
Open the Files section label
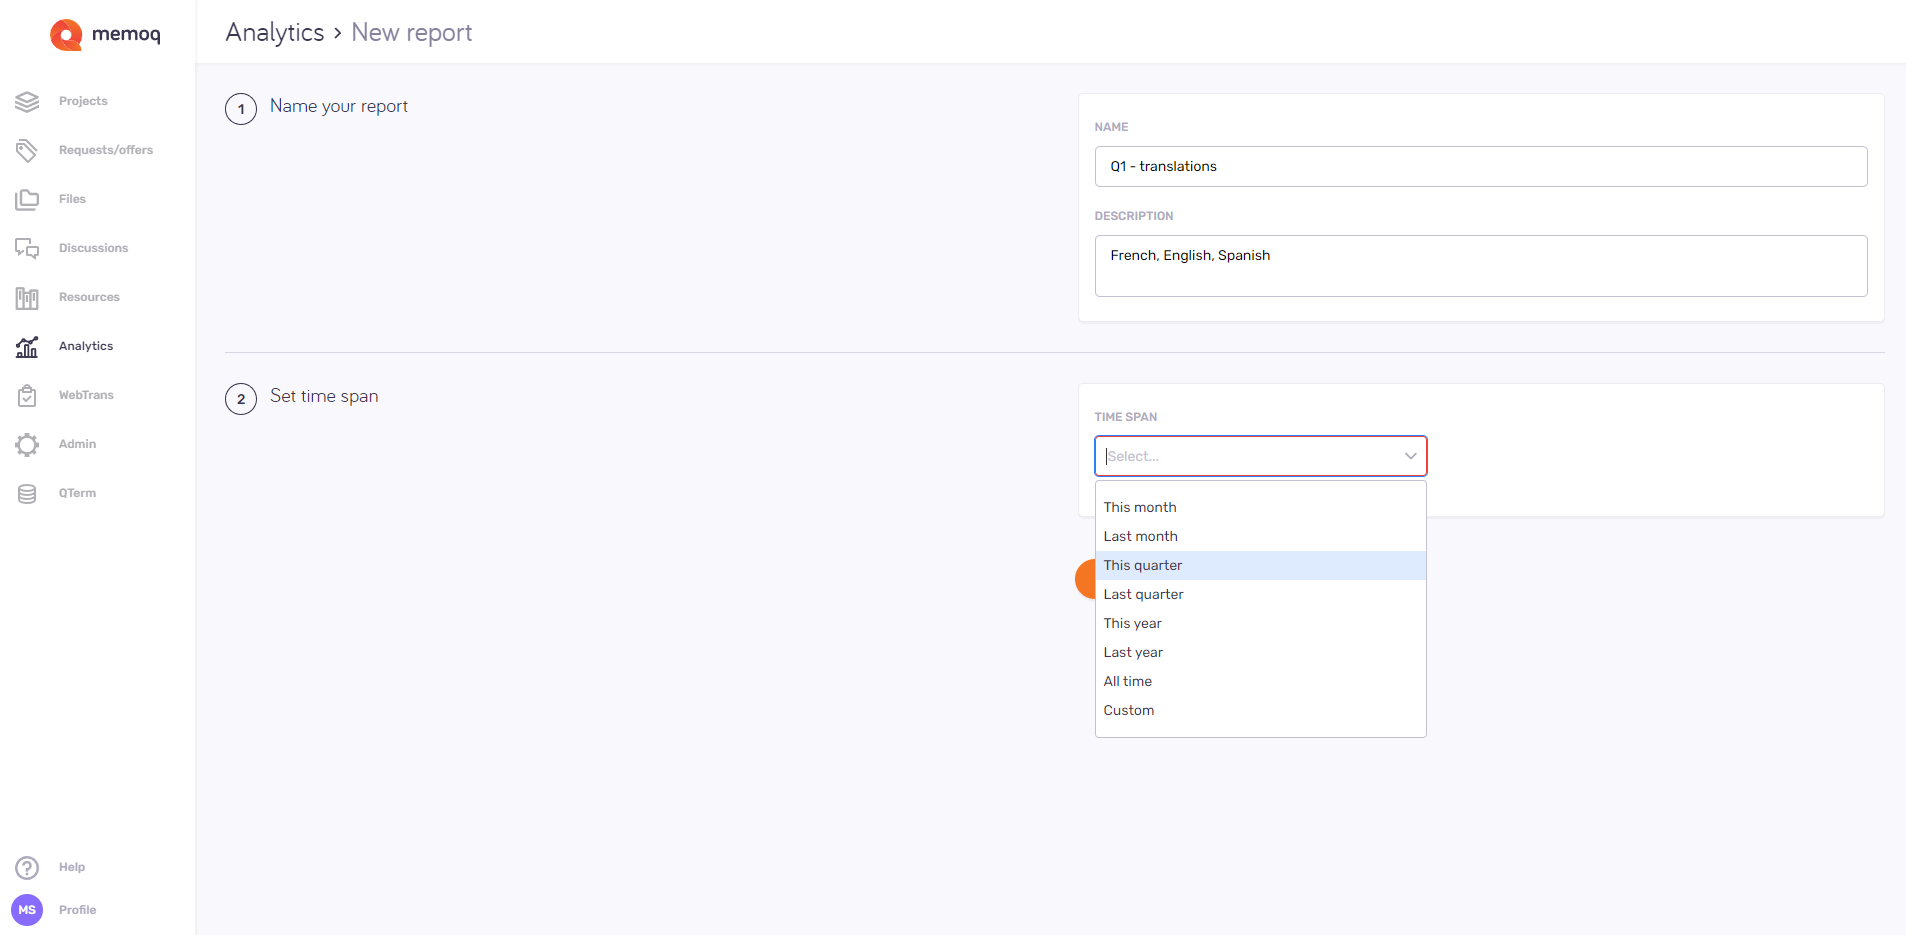(x=72, y=199)
